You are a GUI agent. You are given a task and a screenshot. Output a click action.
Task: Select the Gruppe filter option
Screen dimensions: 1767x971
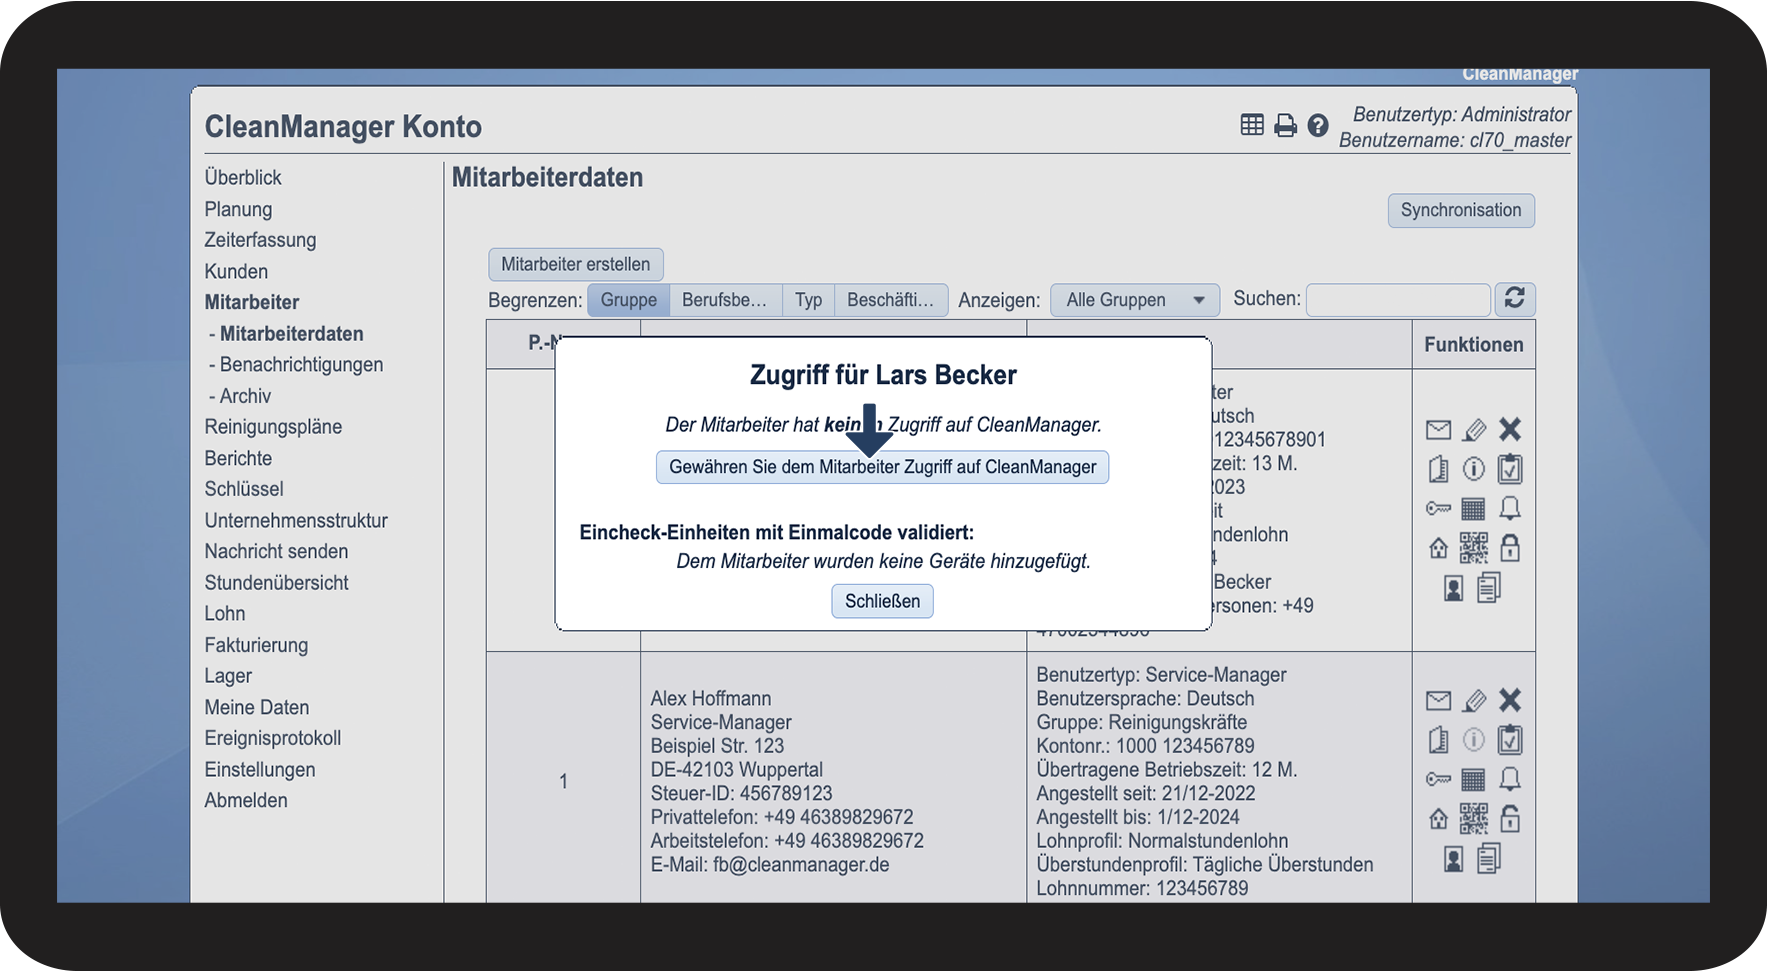[x=629, y=300]
